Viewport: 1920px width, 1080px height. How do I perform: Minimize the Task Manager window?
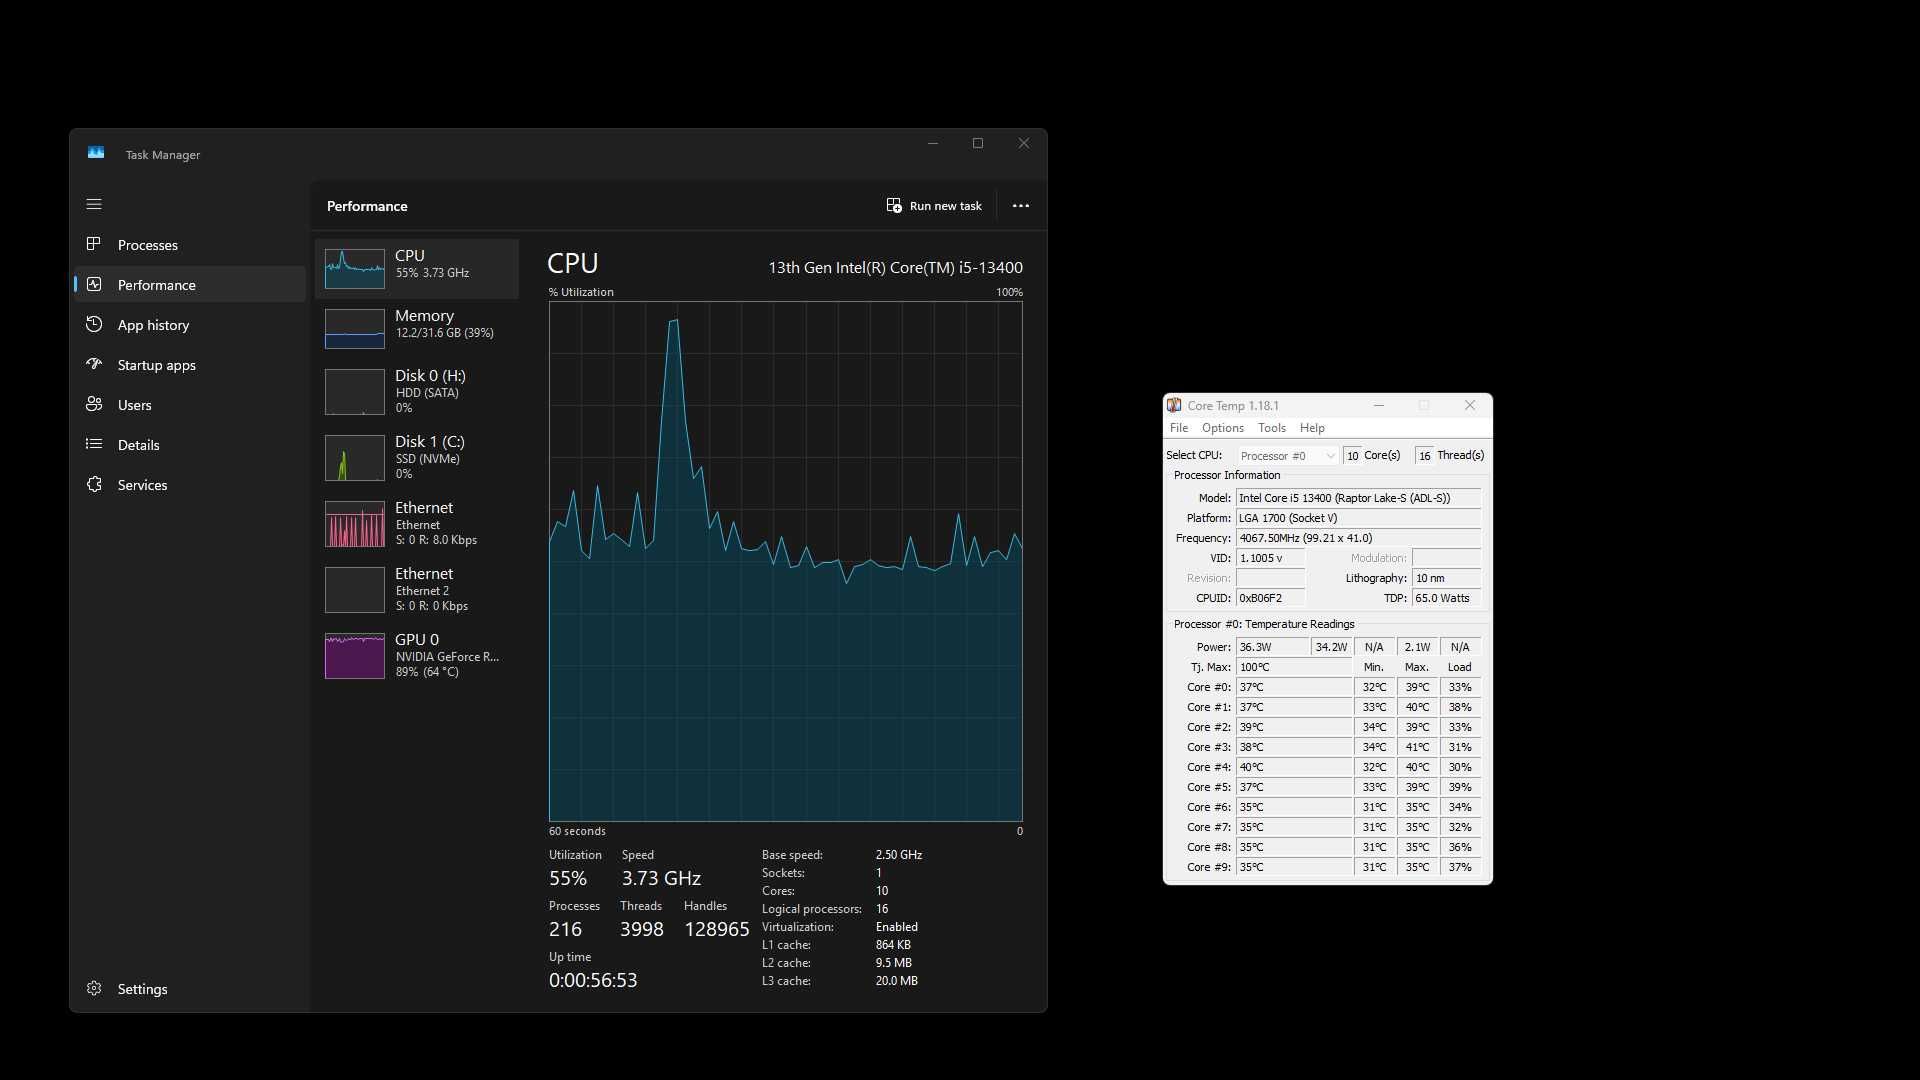click(932, 143)
